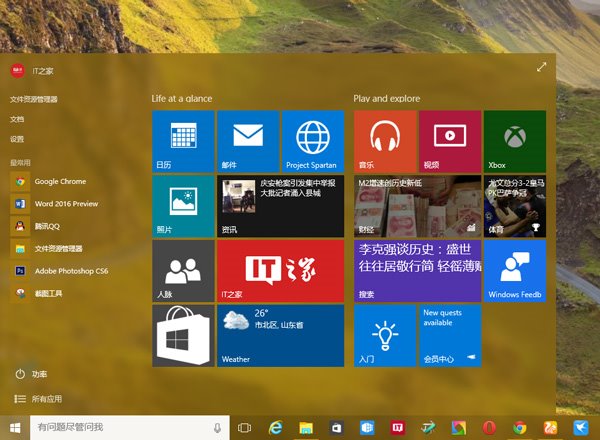This screenshot has width=600, height=440.
Task: Launch the Xbox tile
Action: tap(514, 141)
